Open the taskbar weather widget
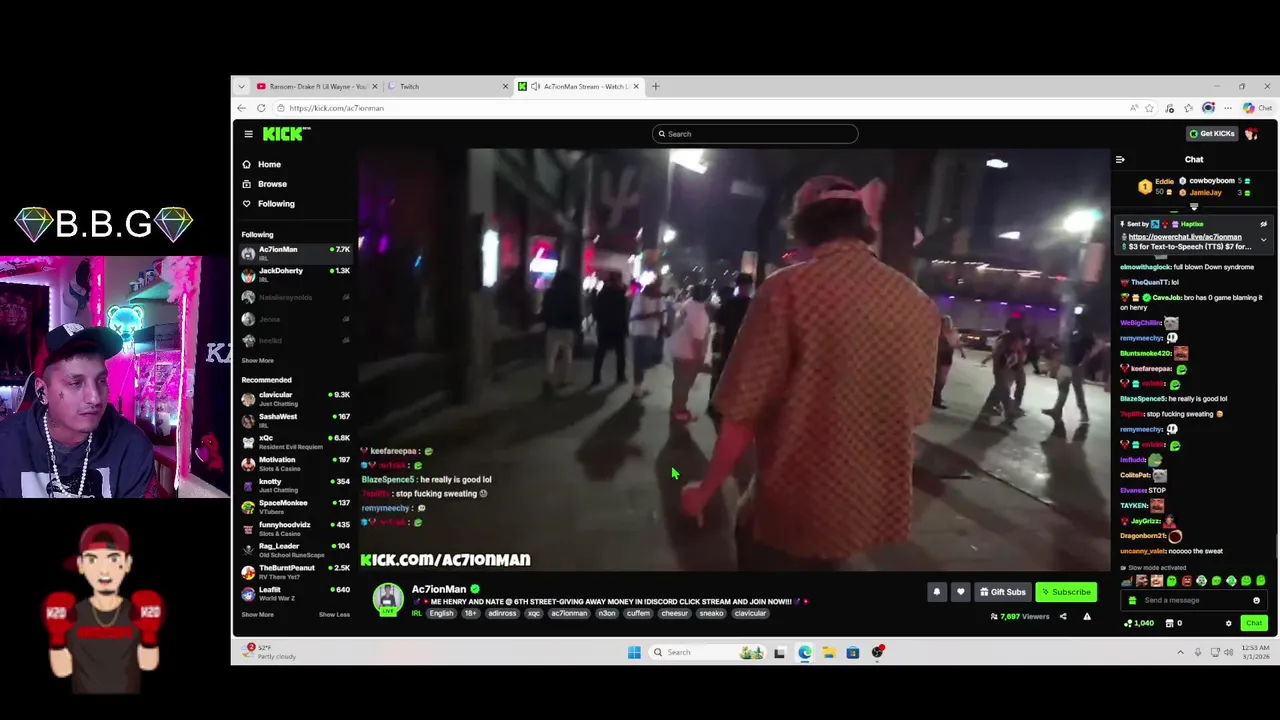1280x720 pixels. (x=270, y=652)
